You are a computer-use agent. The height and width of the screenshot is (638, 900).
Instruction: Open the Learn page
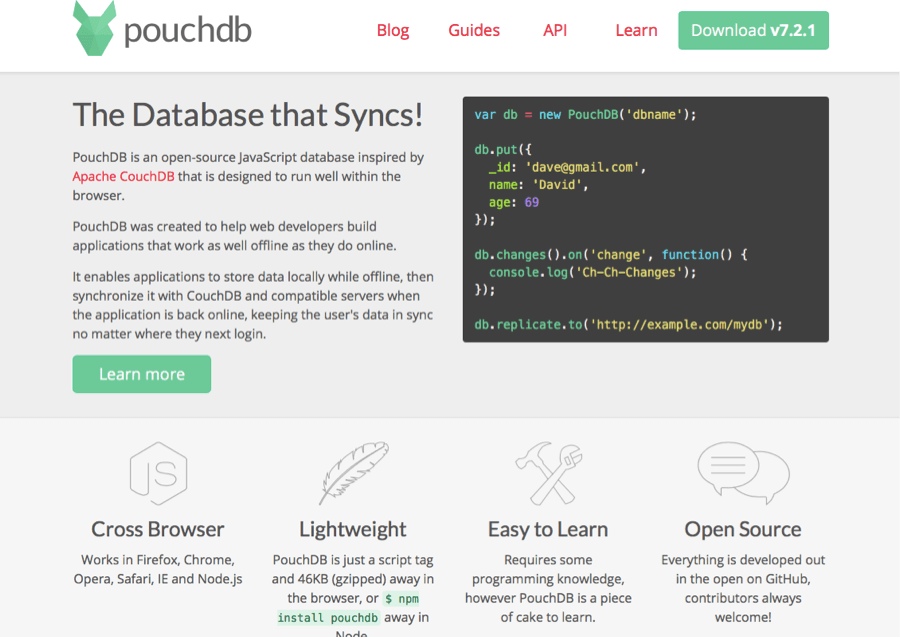(x=636, y=30)
